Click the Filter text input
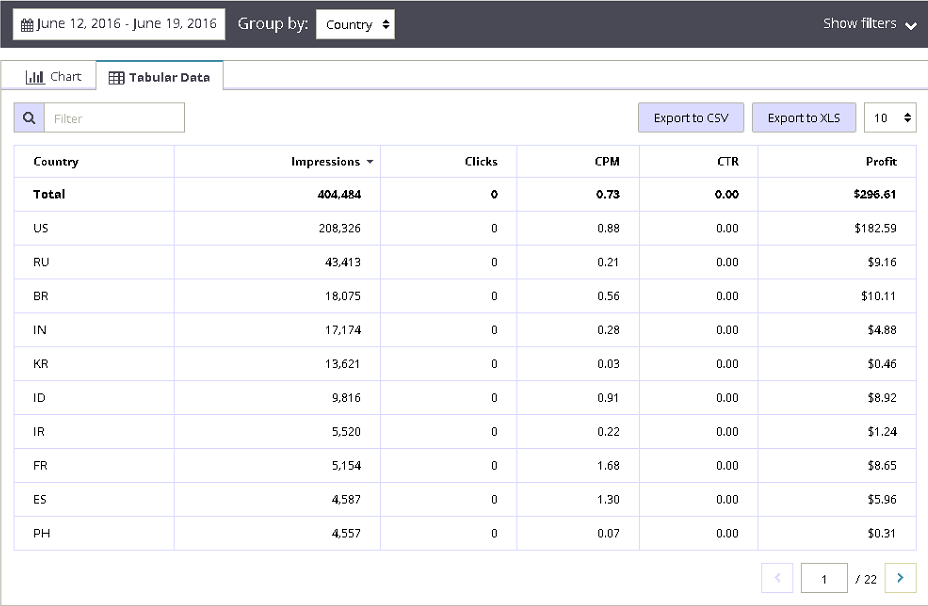The width and height of the screenshot is (928, 606). [x=114, y=118]
